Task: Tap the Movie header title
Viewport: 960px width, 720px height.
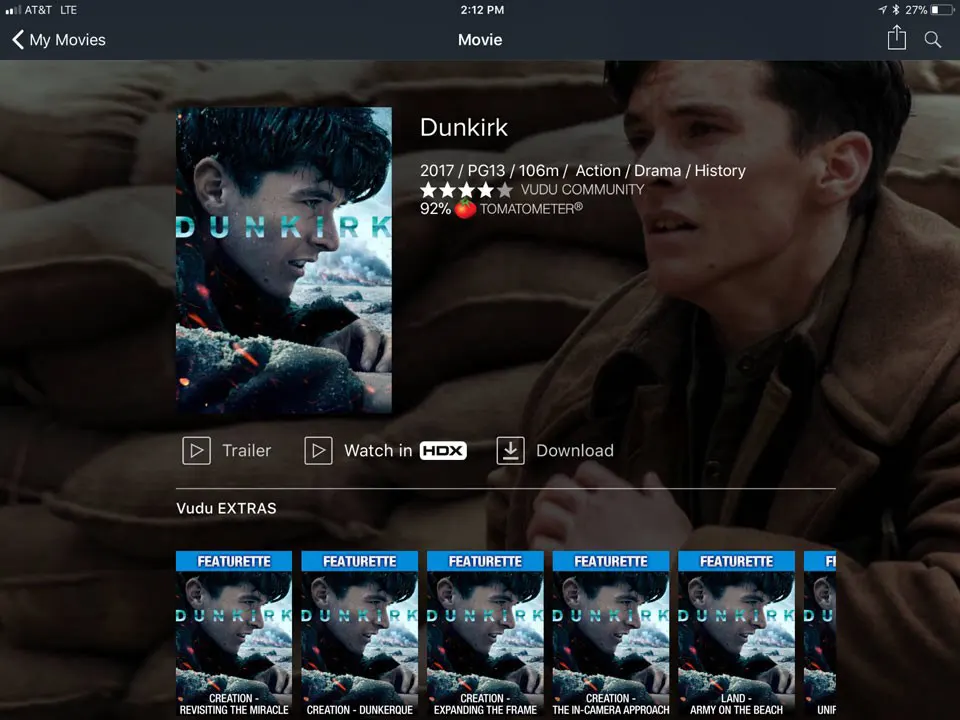Action: pyautogui.click(x=480, y=40)
